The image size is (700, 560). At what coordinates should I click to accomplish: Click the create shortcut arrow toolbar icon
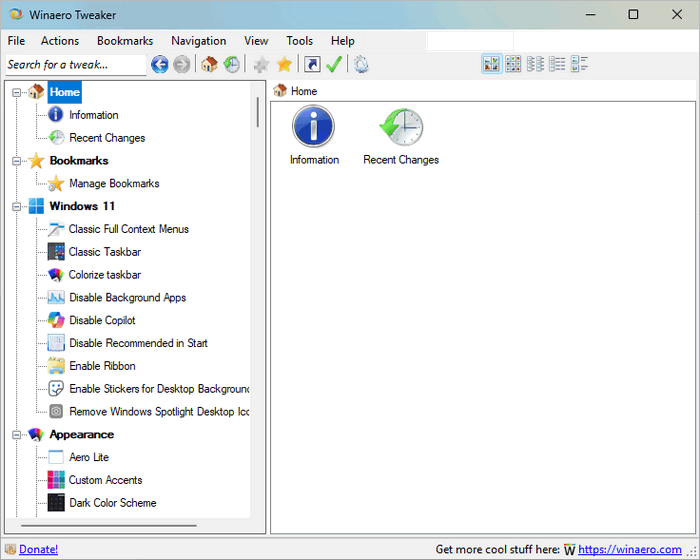312,64
